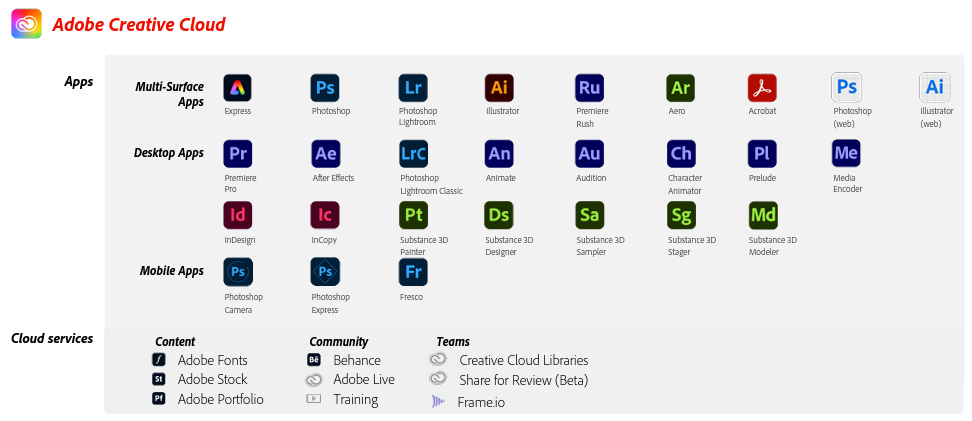Image resolution: width=972 pixels, height=421 pixels.
Task: Click the Adobe Stock text label
Action: click(213, 379)
